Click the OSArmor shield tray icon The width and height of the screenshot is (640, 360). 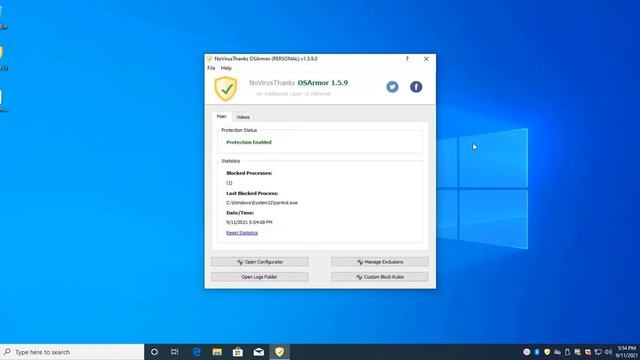pyautogui.click(x=547, y=352)
